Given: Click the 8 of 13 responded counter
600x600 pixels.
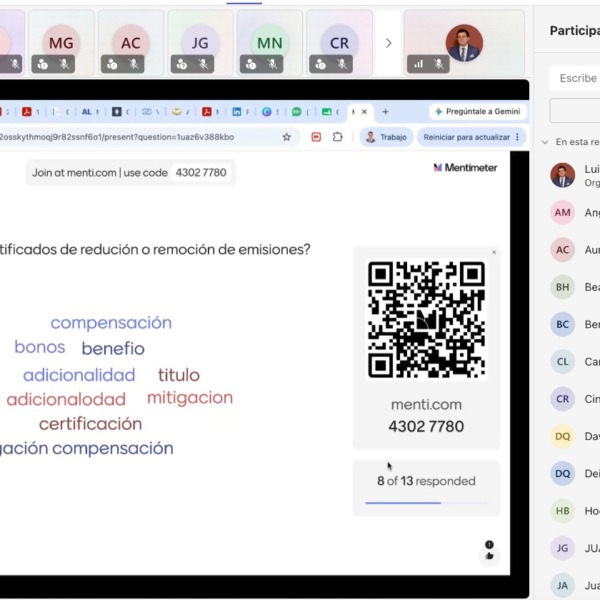Looking at the screenshot, I should point(426,481).
